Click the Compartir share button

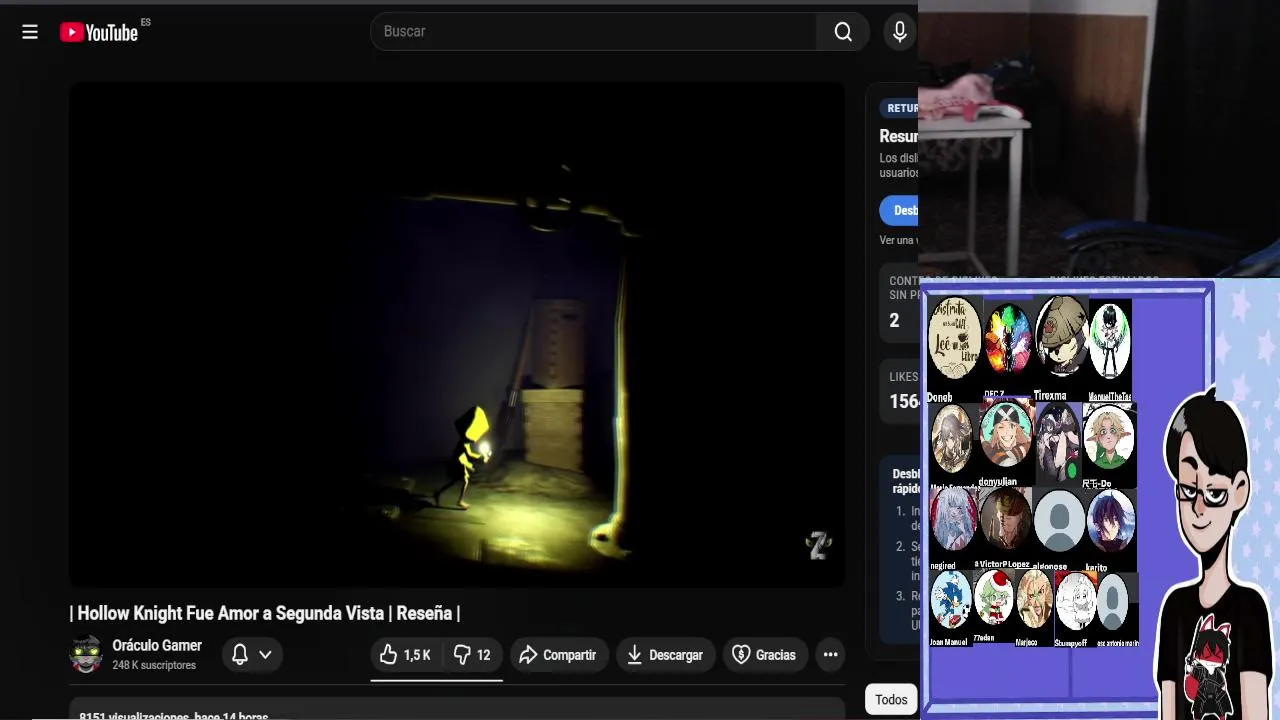[x=558, y=655]
